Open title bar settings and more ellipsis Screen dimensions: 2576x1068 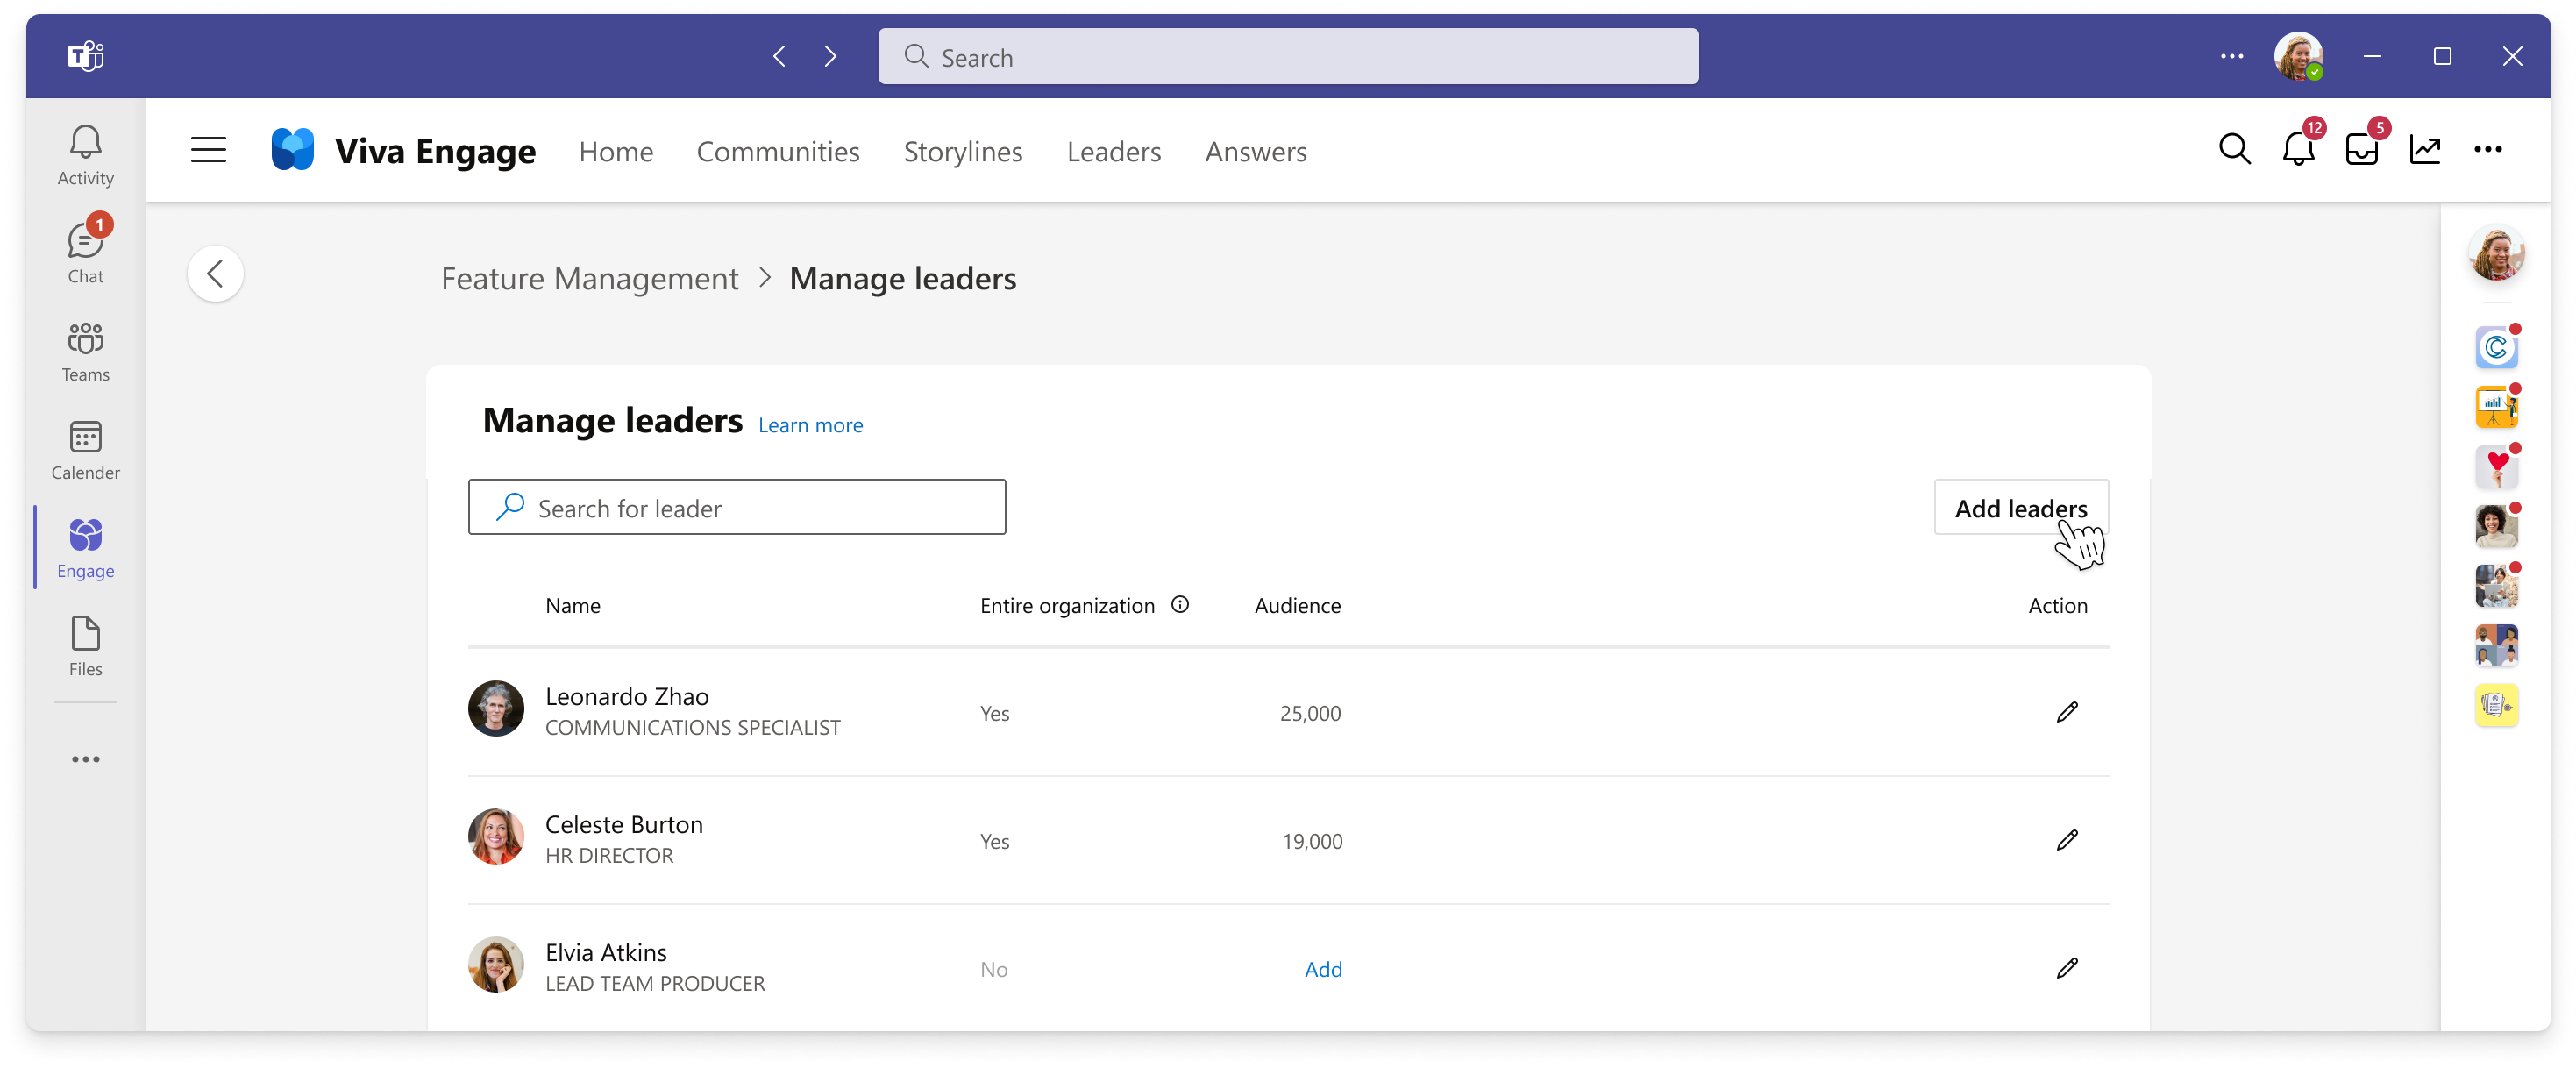2231,56
